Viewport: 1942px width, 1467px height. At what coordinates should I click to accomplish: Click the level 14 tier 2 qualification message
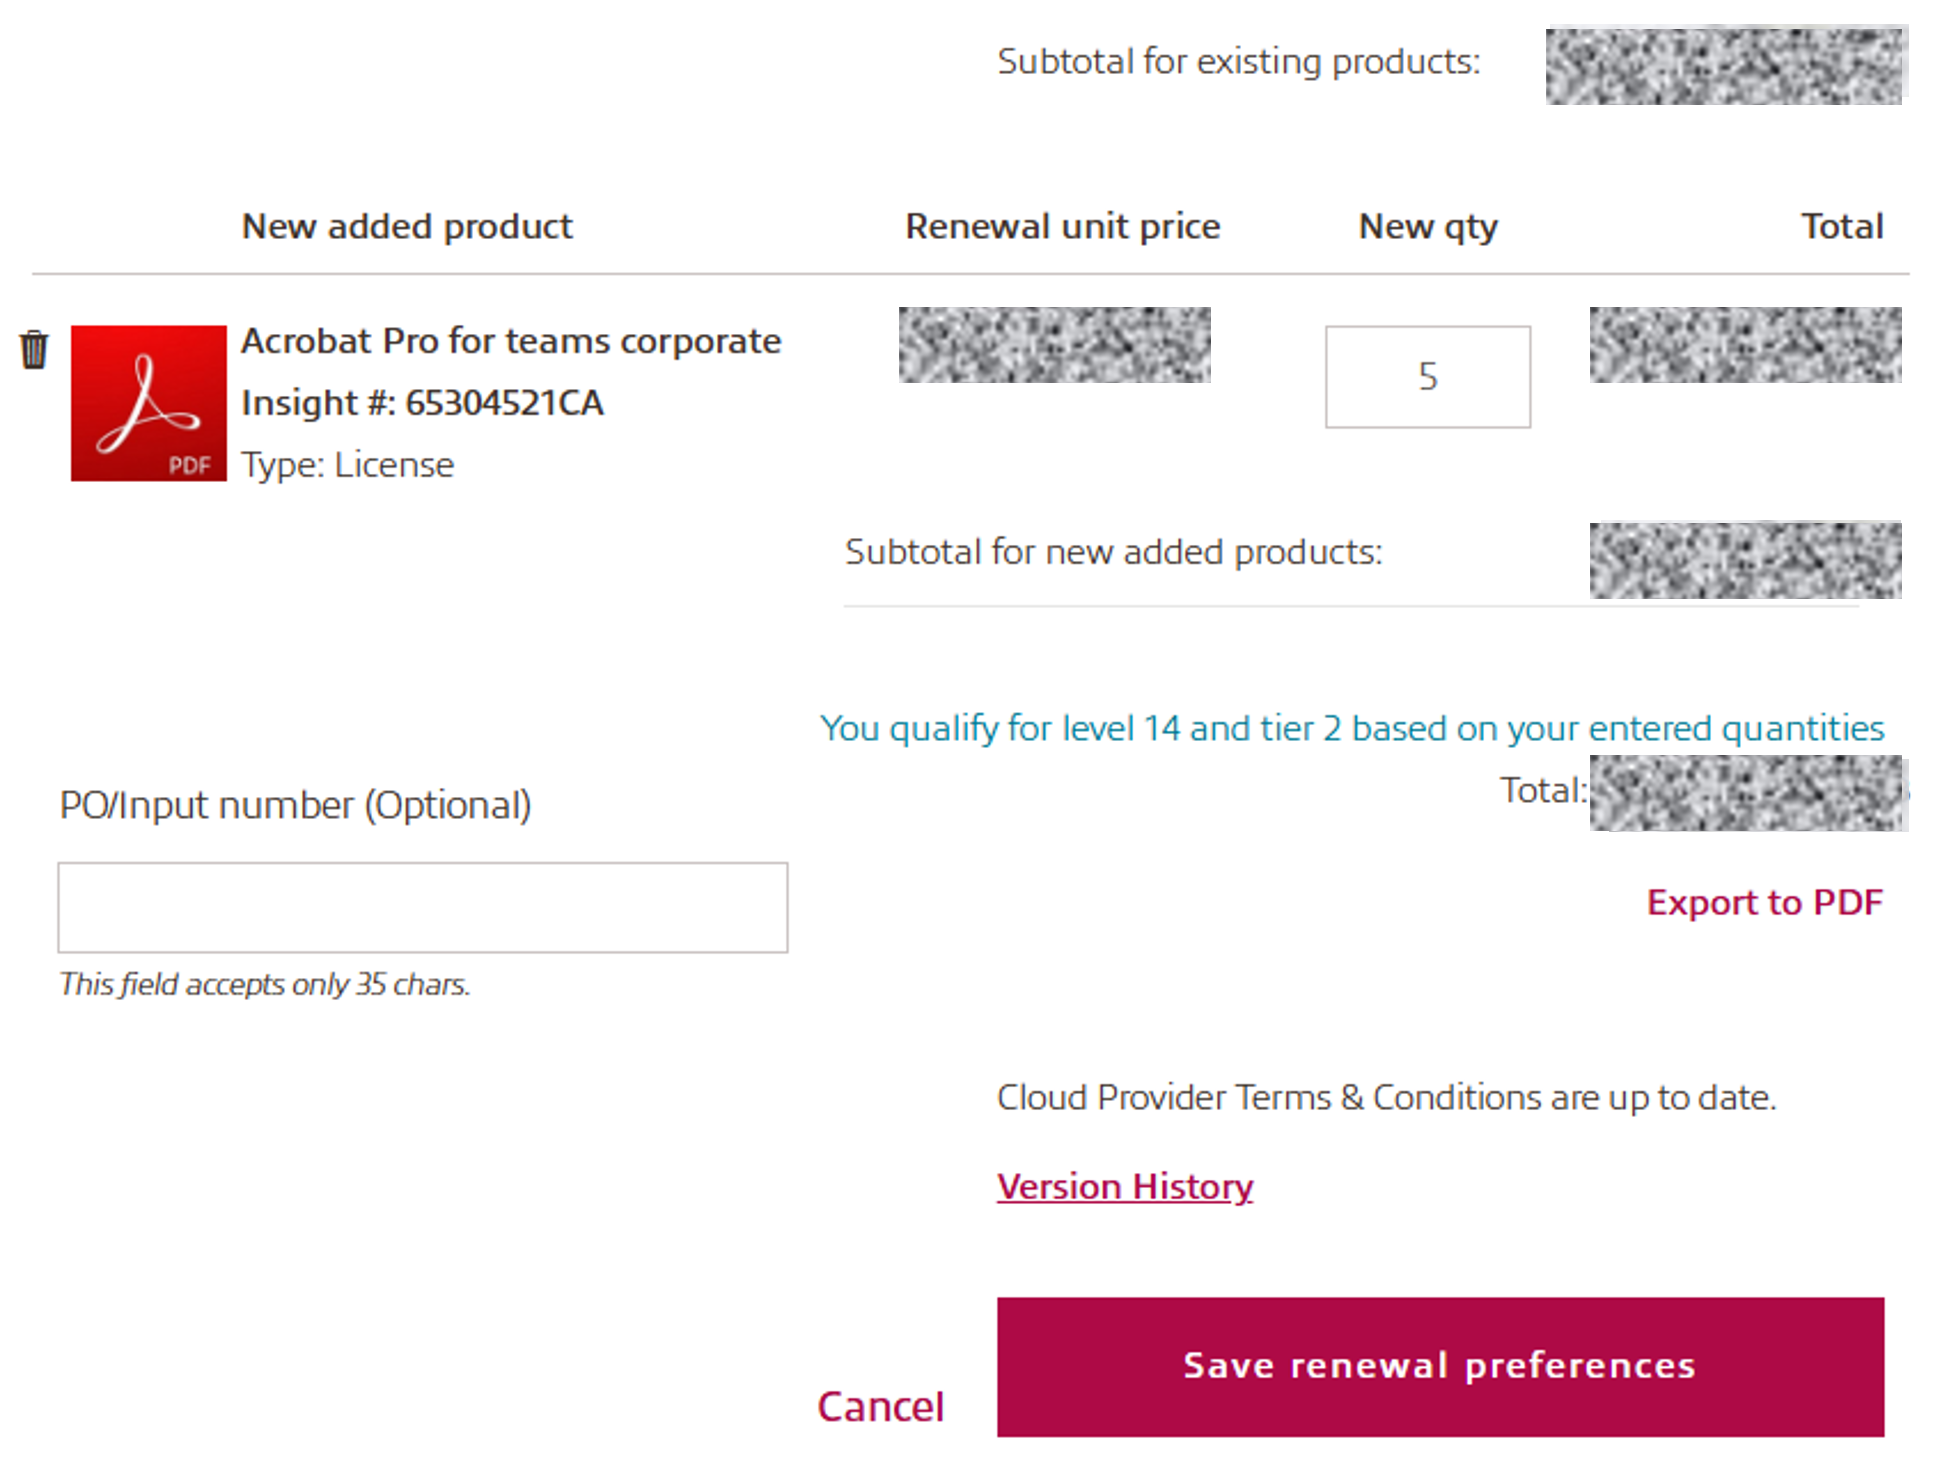click(x=1351, y=728)
